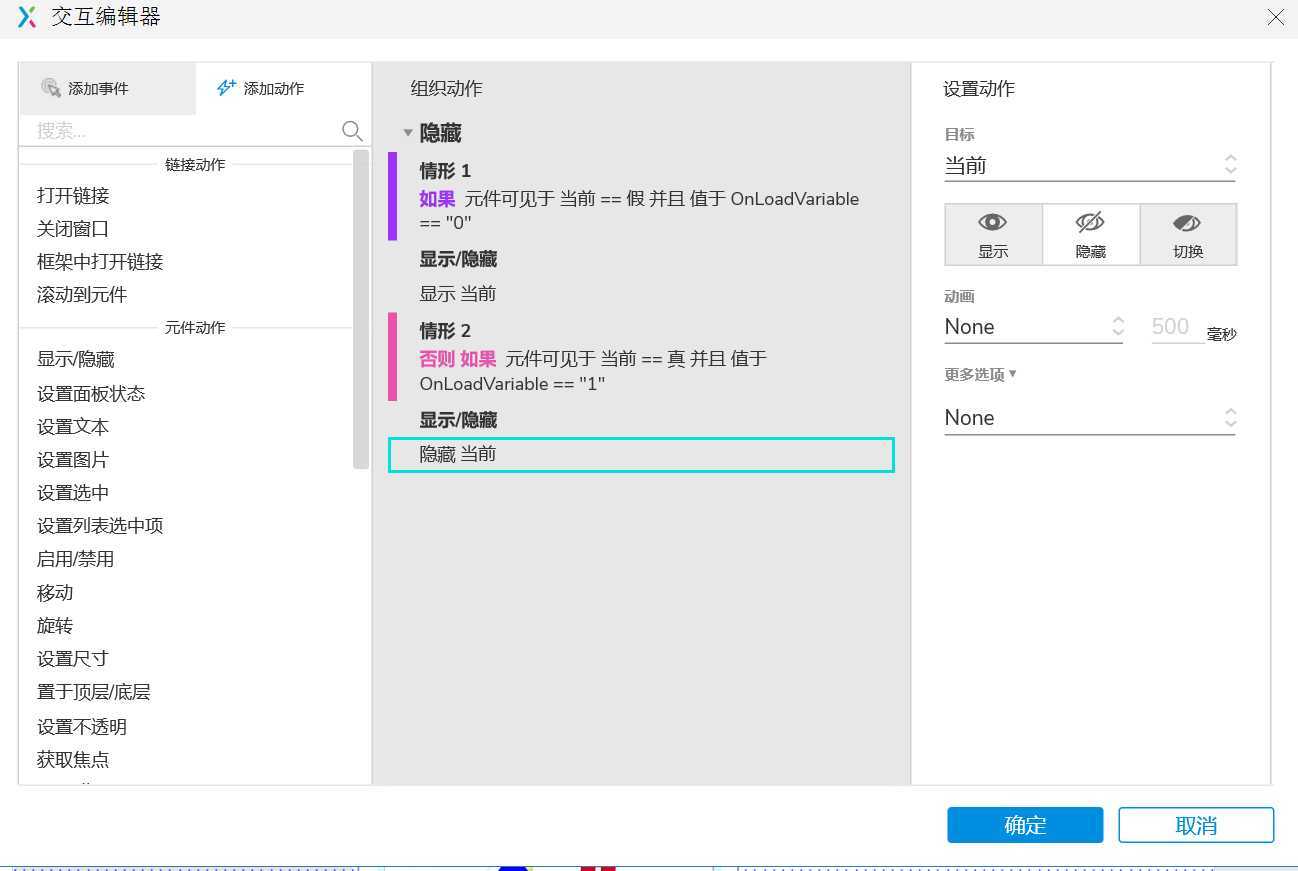This screenshot has height=871, width=1298.
Task: Click the Axure logo icon in title bar
Action: 27,17
